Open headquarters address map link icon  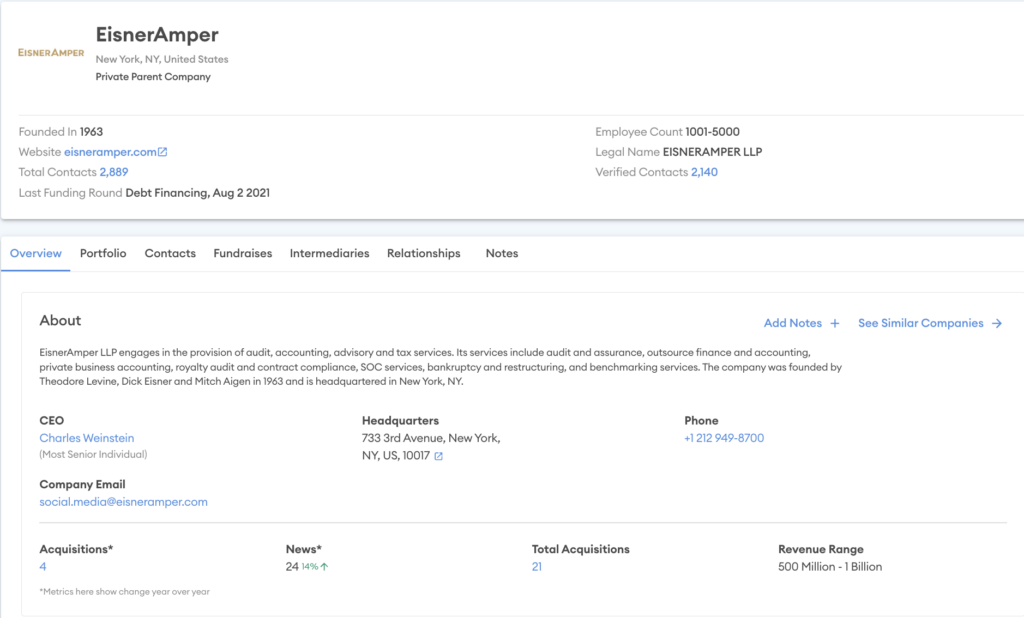(x=438, y=456)
